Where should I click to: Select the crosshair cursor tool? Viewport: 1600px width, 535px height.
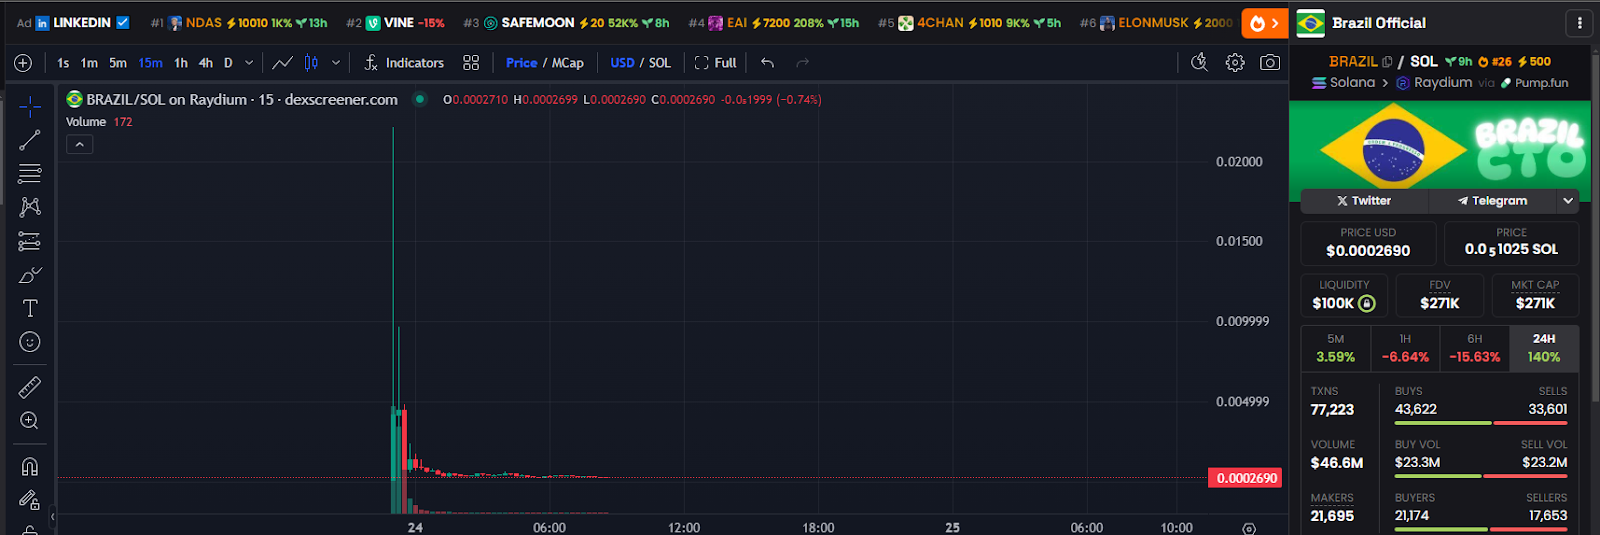pos(30,106)
